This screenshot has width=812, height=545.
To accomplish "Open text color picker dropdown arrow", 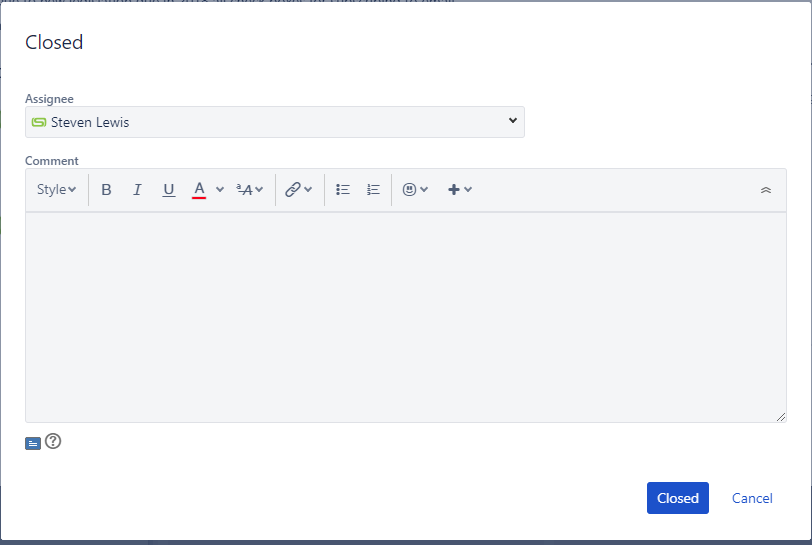I will [x=220, y=190].
